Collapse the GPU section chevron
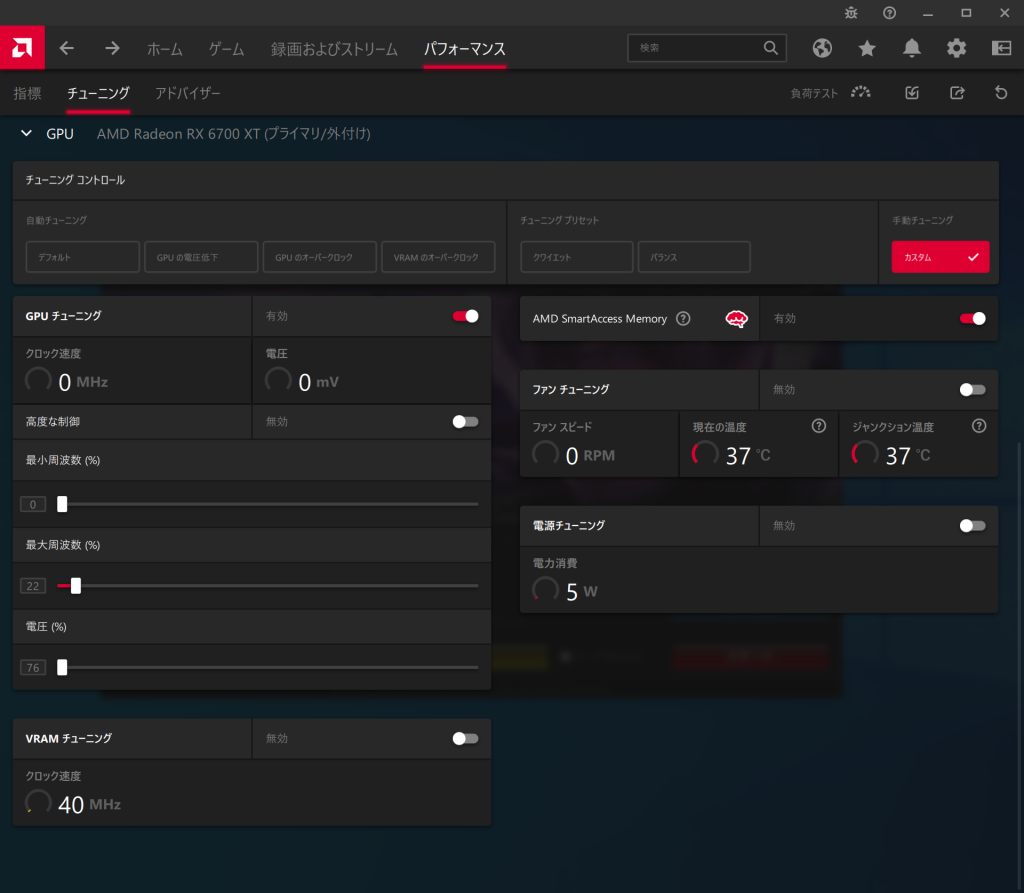This screenshot has width=1024, height=893. (x=27, y=133)
